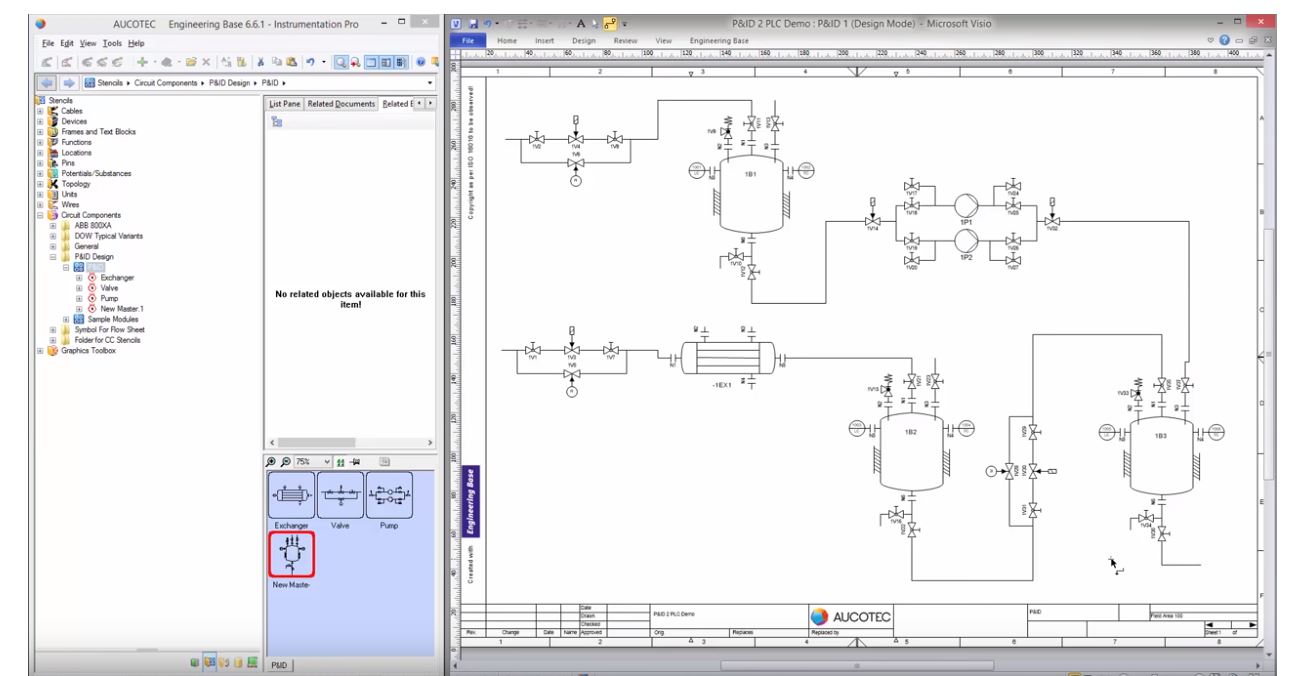The height and width of the screenshot is (676, 1291).
Task: Select the Pump stencil thumbnail
Action: click(390, 495)
